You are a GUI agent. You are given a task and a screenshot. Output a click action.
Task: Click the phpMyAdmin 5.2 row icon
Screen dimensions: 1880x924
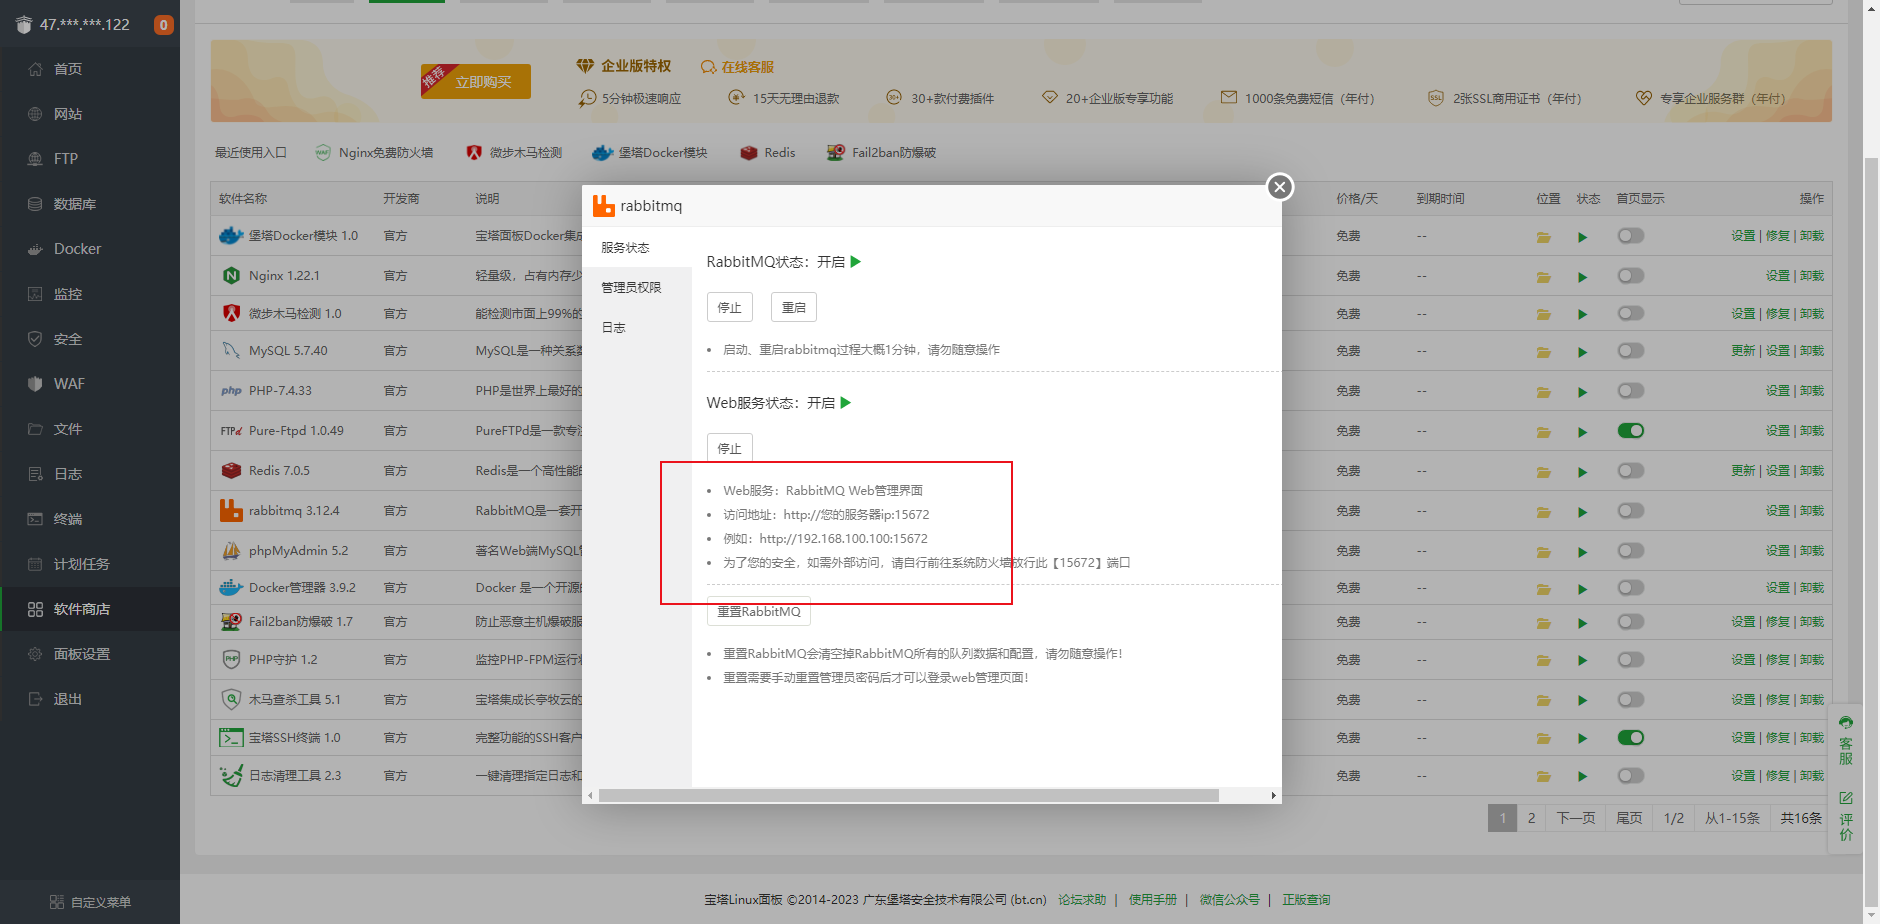tap(231, 551)
